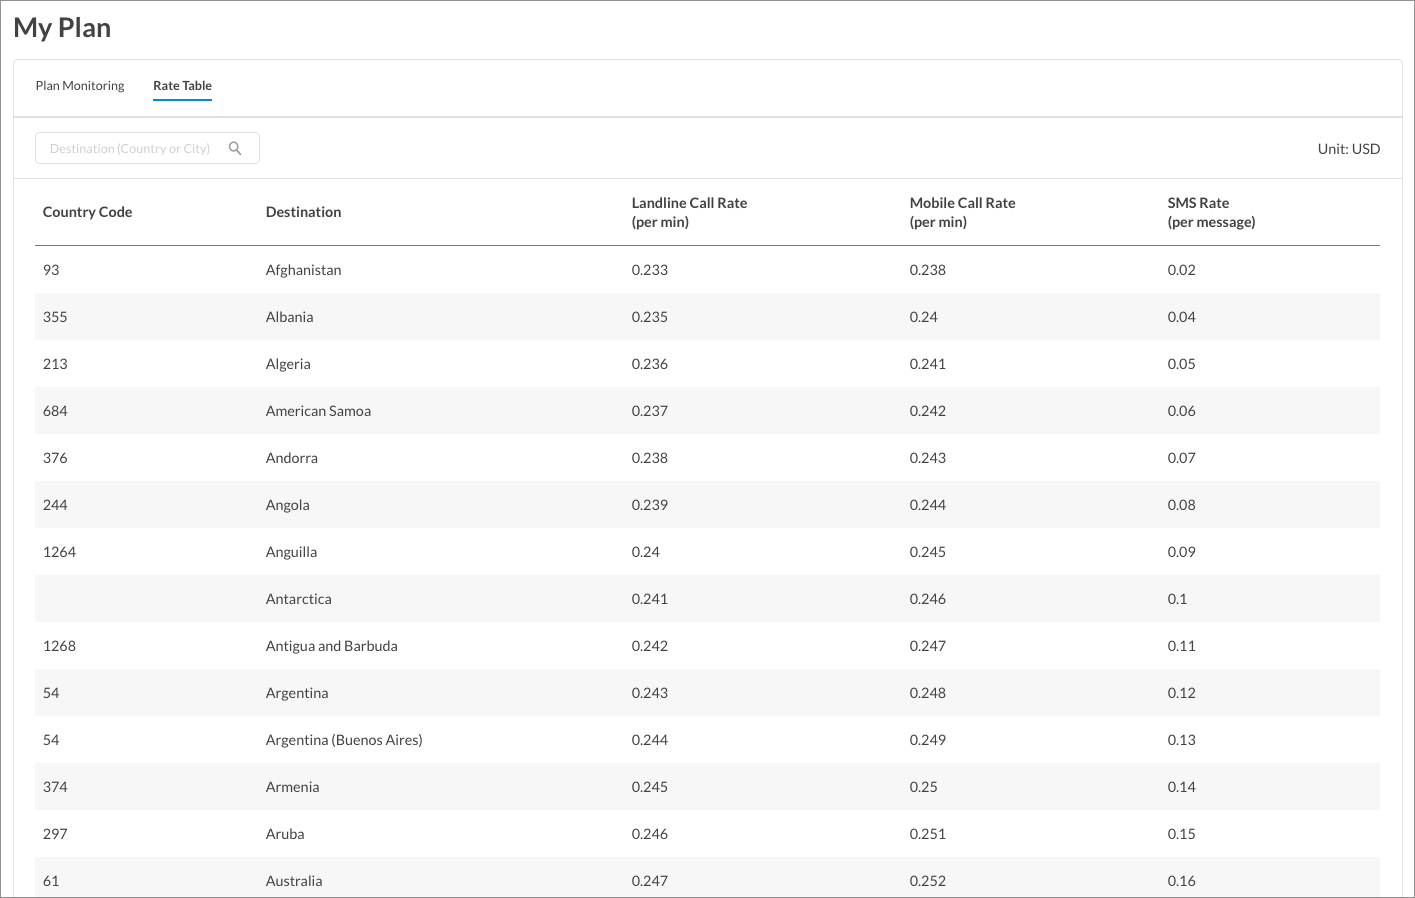Viewport: 1415px width, 898px height.
Task: Click the Mobile Call Rate column header
Action: (962, 212)
